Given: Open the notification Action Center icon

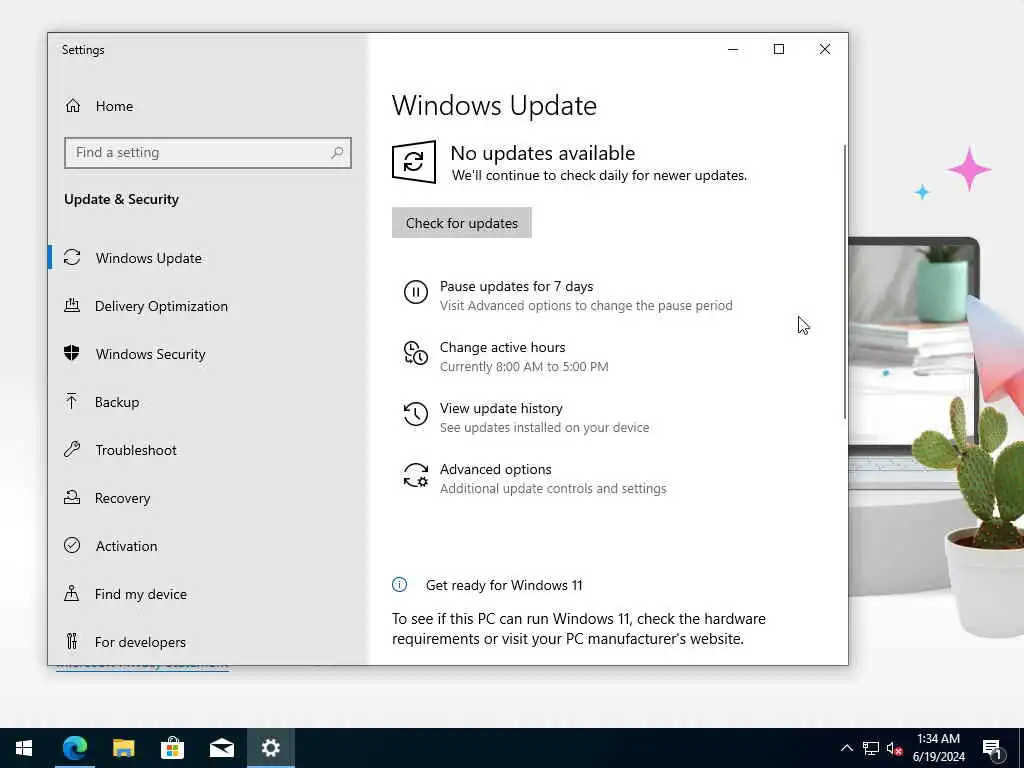Looking at the screenshot, I should 992,750.
